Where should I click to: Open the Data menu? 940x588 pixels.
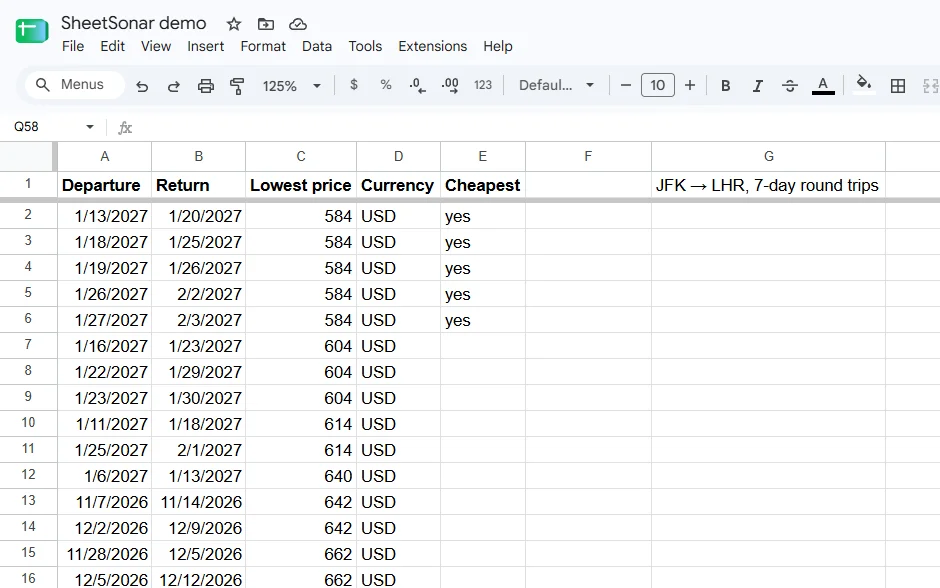pos(317,46)
